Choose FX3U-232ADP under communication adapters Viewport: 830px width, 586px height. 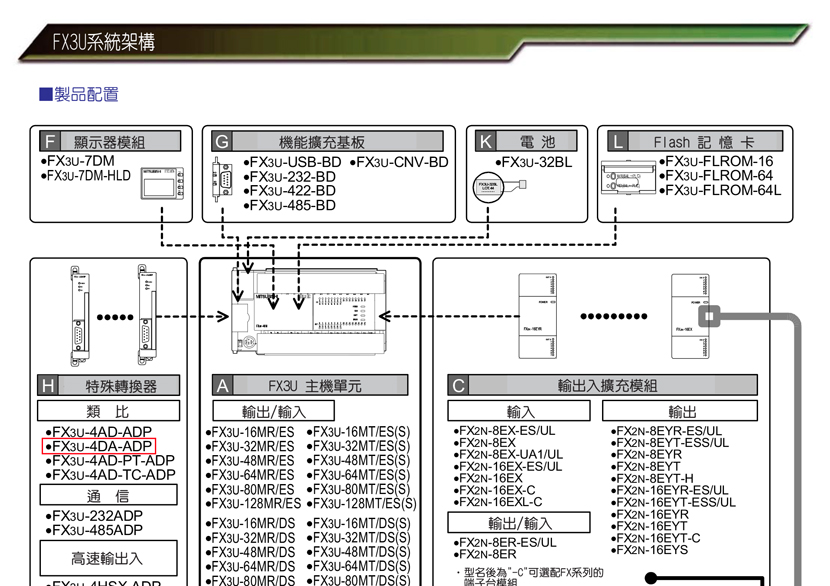96,516
